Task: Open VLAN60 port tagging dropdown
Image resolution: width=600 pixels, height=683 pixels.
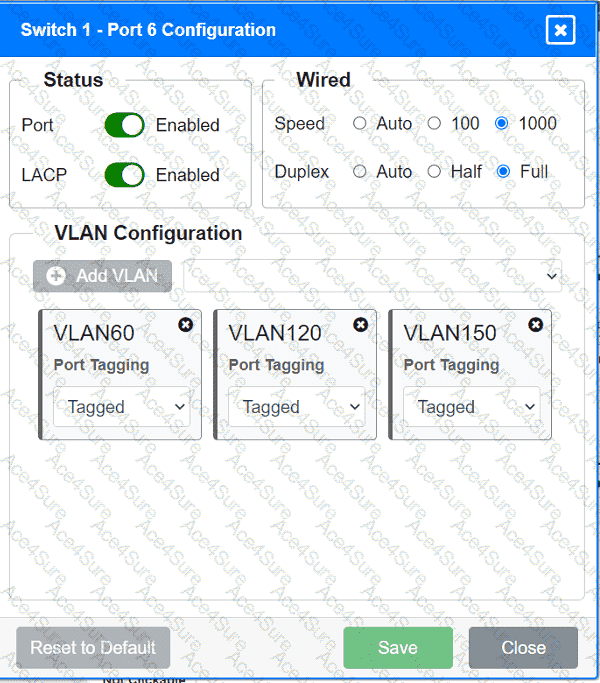Action: click(121, 407)
